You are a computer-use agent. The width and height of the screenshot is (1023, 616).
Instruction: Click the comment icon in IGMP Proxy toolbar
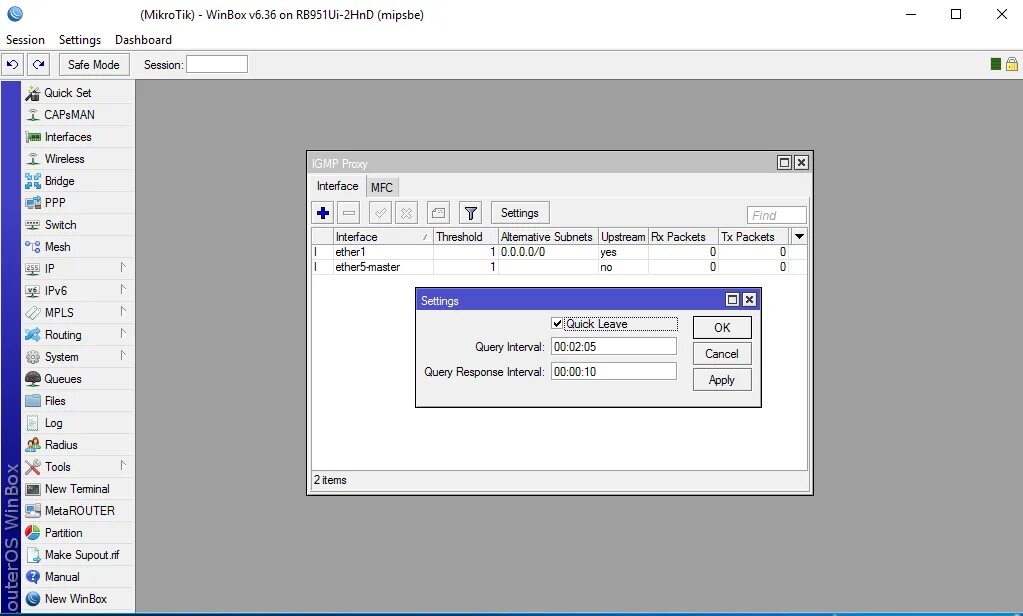438,213
